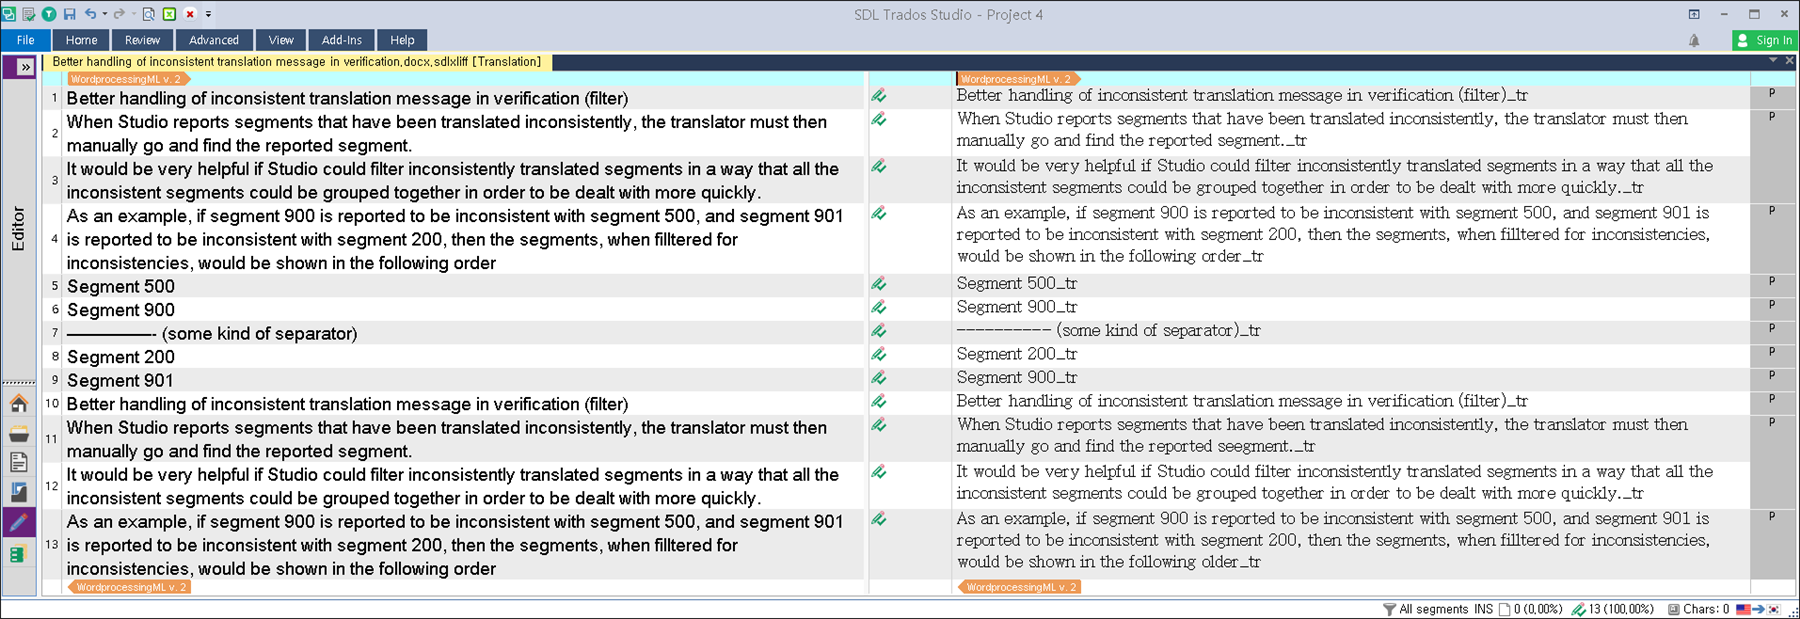Screen dimensions: 1800x619
Task: Close the document editor tab
Action: tap(1790, 61)
